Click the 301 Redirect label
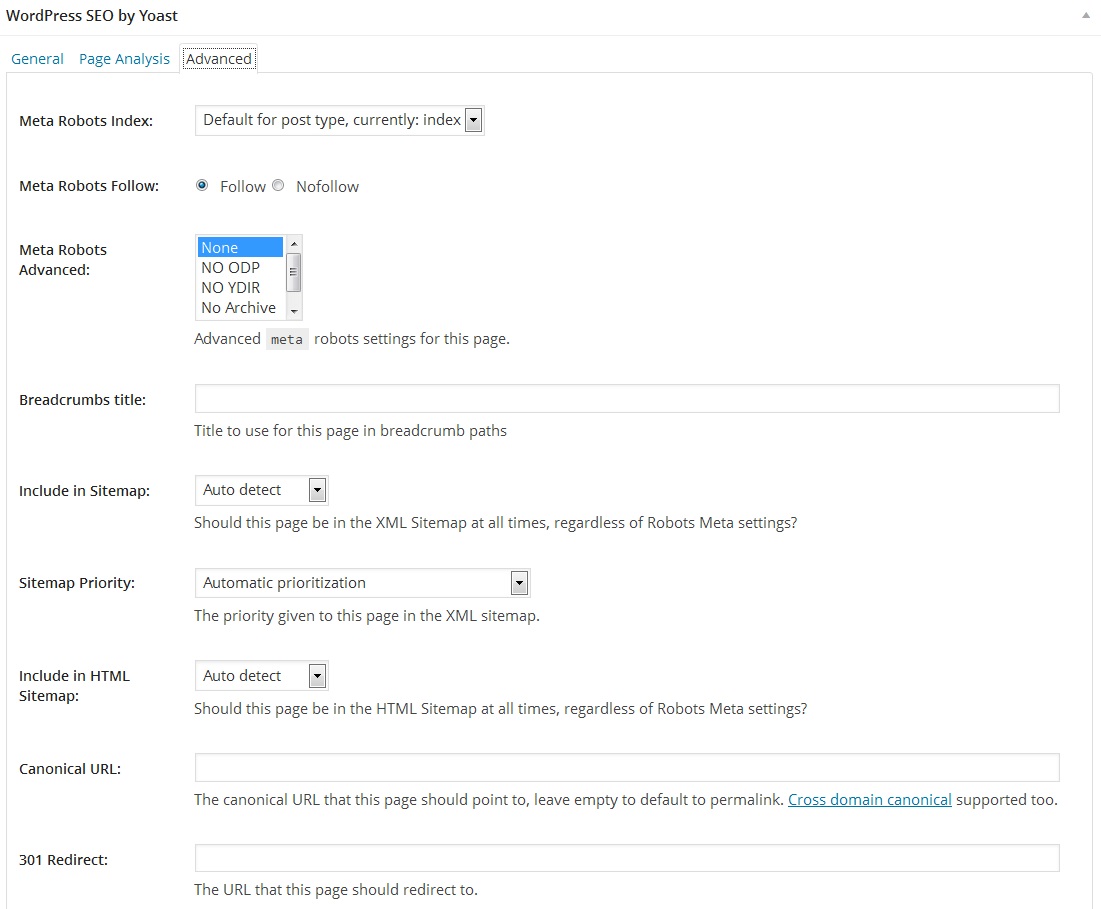The width and height of the screenshot is (1101, 909). [64, 860]
